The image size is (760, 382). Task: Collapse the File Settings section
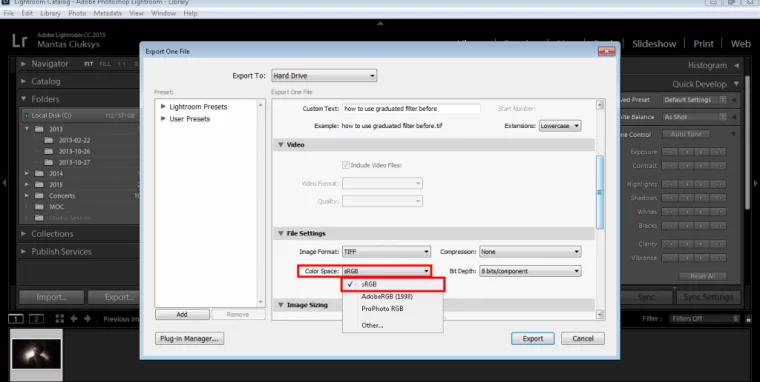coord(280,233)
